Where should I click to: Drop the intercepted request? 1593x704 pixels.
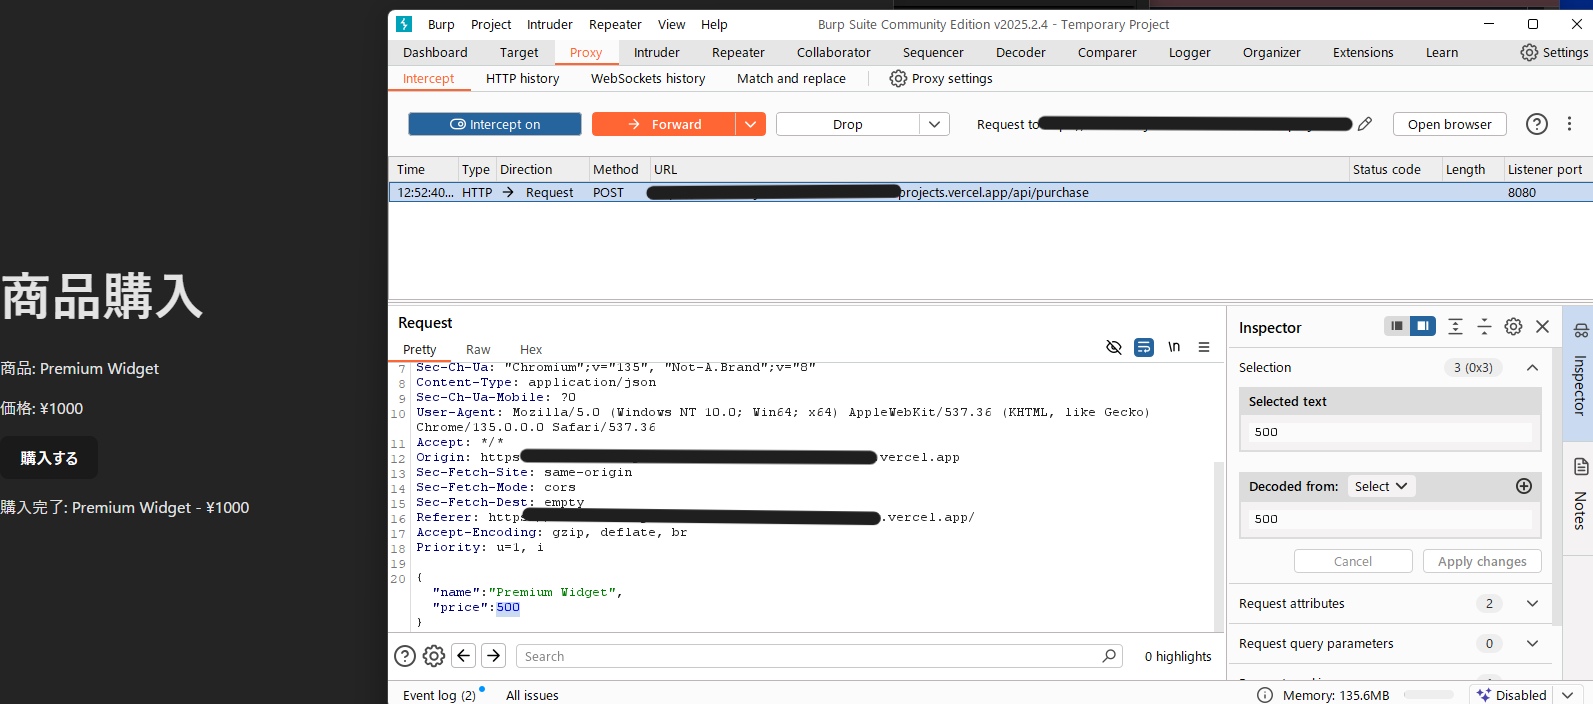click(848, 124)
